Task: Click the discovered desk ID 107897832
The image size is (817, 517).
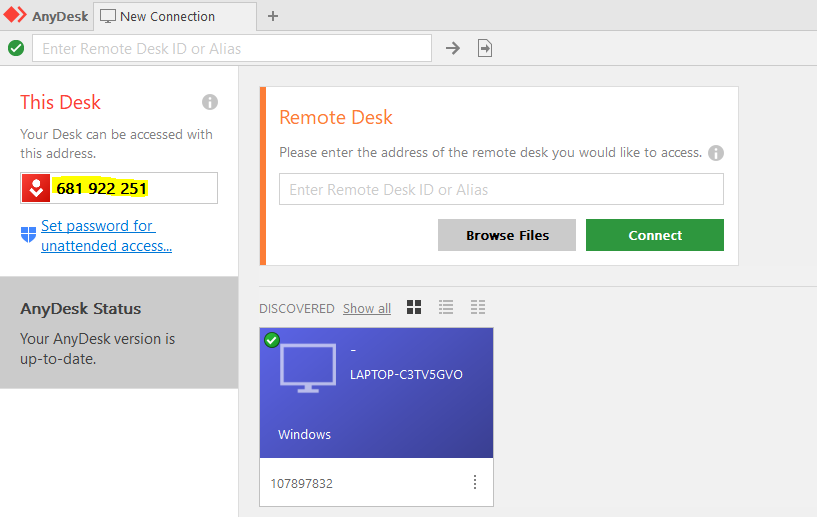Action: point(301,484)
